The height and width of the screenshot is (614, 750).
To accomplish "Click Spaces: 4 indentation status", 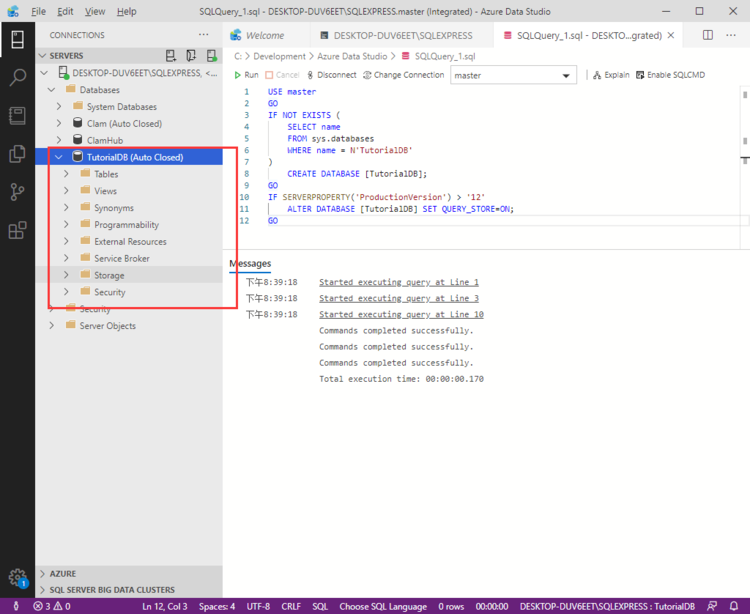I will click(x=217, y=606).
